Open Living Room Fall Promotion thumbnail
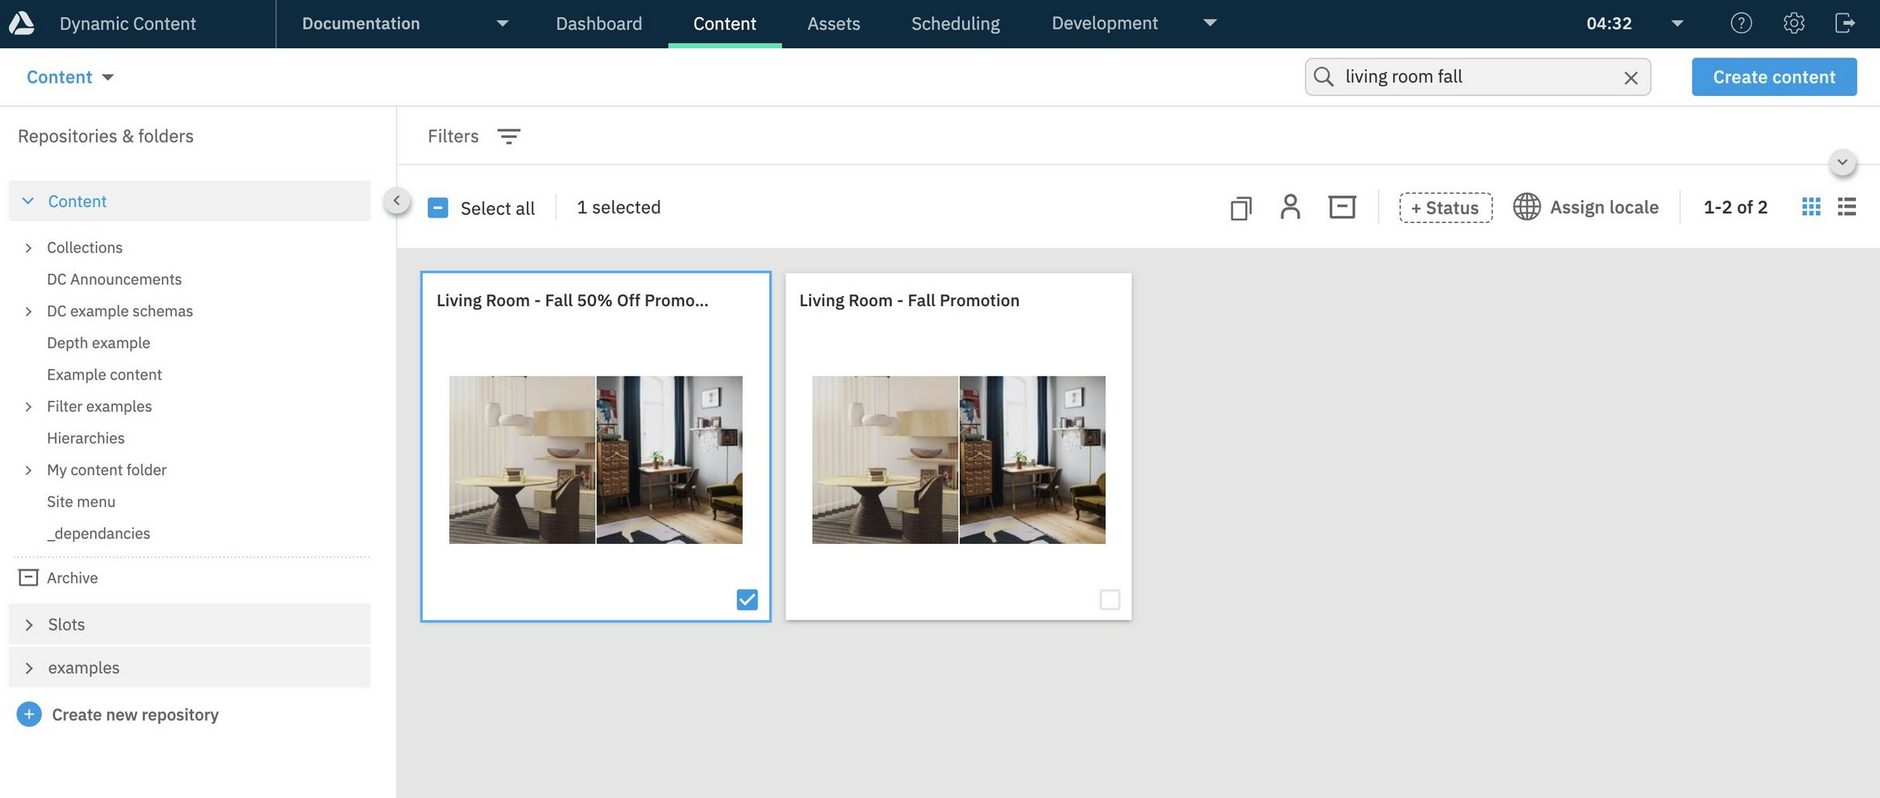The image size is (1880, 798). tap(959, 460)
